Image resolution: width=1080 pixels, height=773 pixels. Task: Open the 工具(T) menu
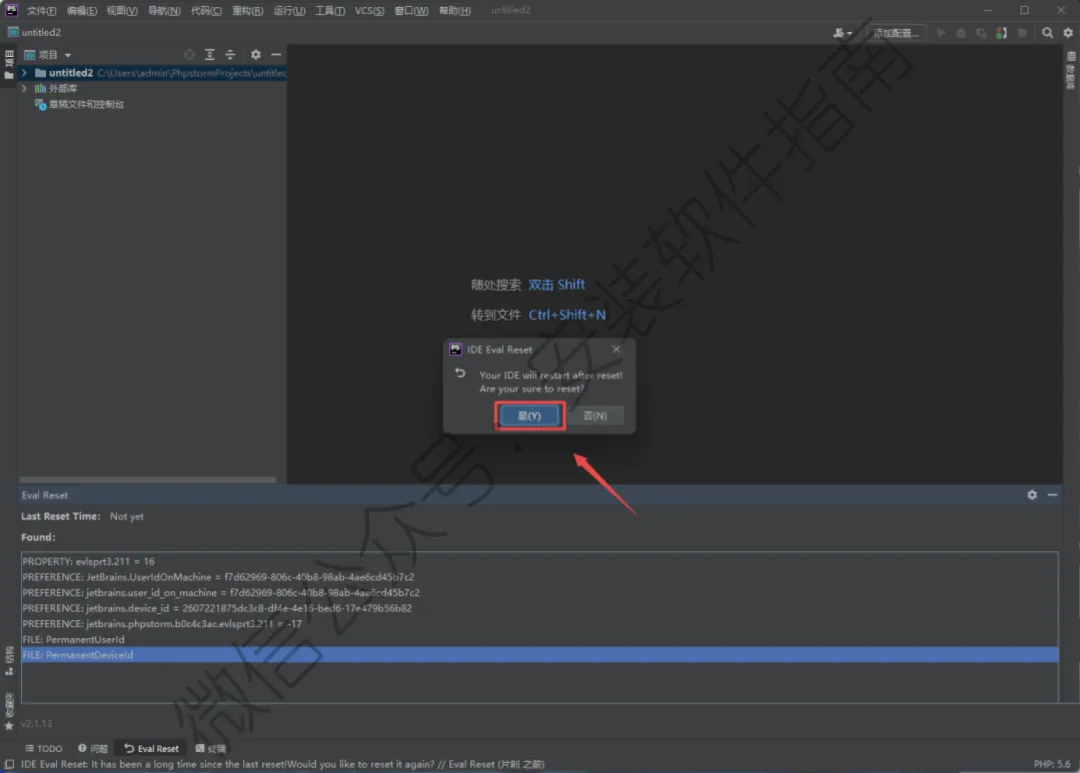pos(330,10)
